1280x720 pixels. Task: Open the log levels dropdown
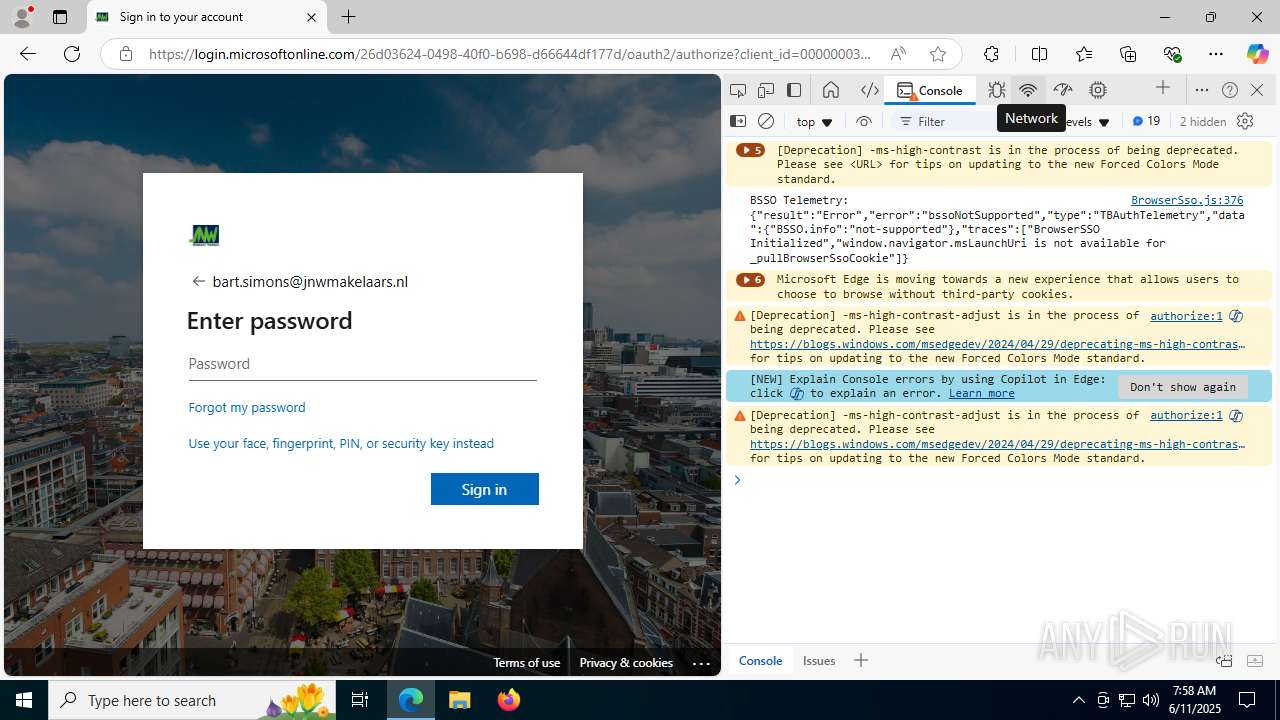(1086, 122)
